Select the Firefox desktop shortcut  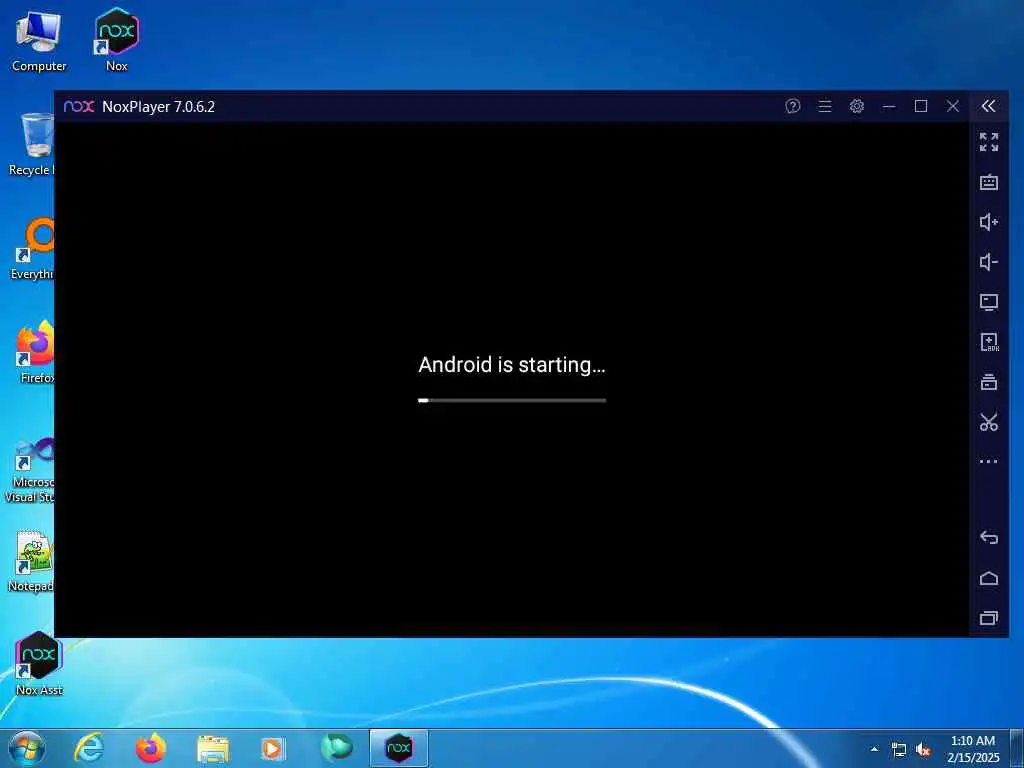36,351
